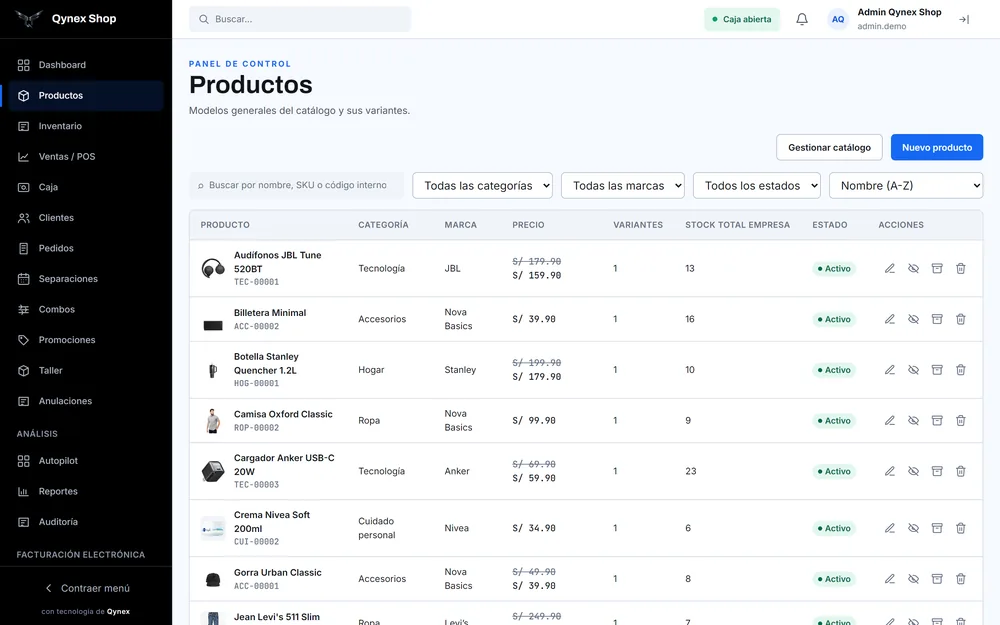
Task: Select the Productos sidebar item
Action: pyautogui.click(x=86, y=96)
